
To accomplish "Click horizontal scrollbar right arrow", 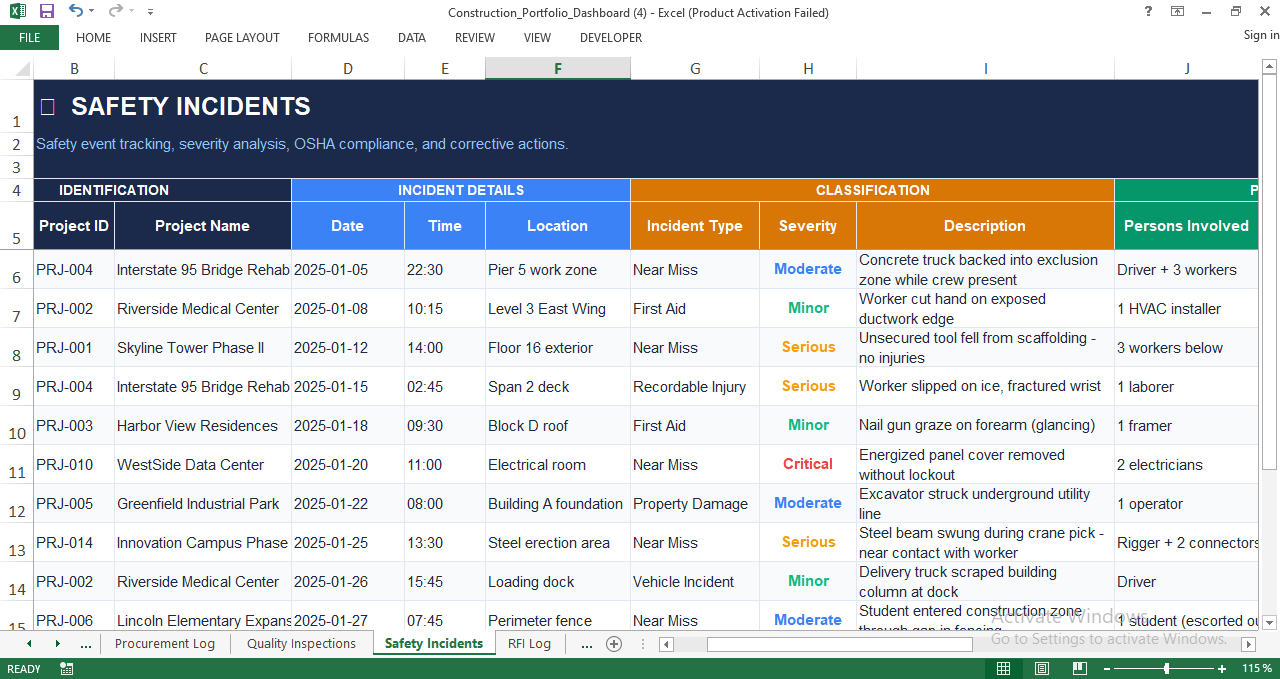I will click(x=1249, y=644).
